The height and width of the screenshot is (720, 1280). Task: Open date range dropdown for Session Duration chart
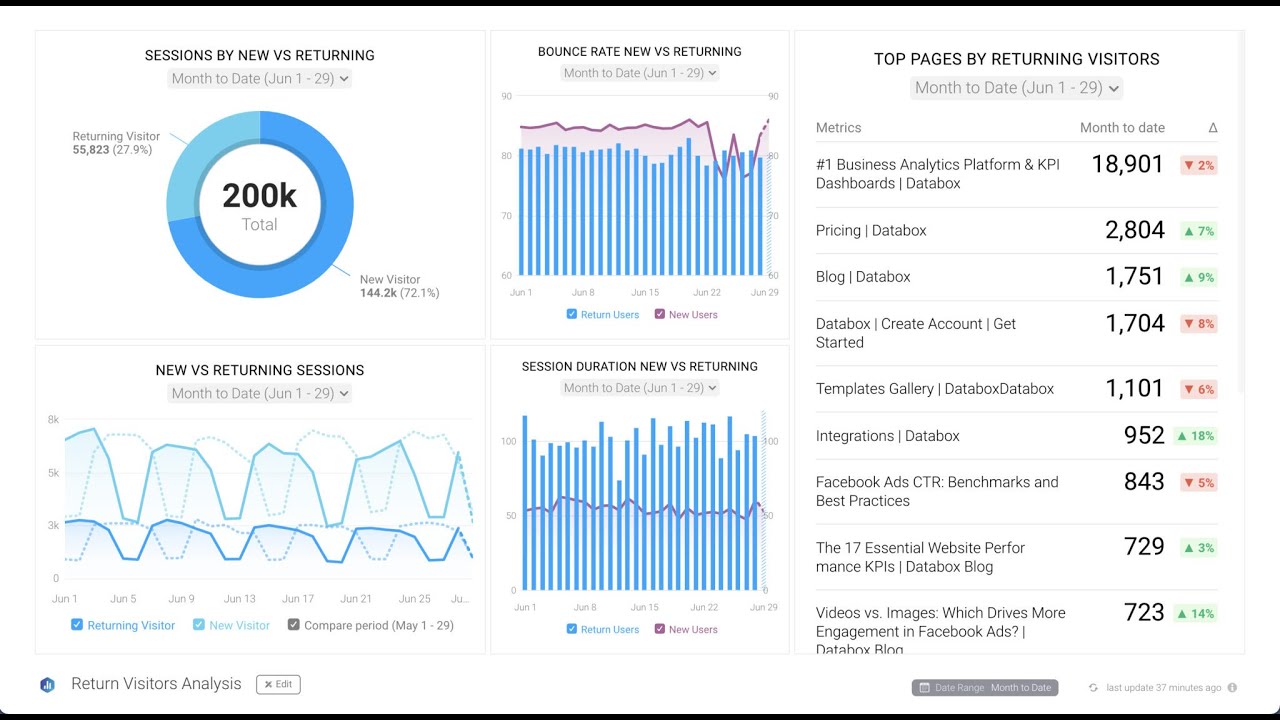[640, 388]
